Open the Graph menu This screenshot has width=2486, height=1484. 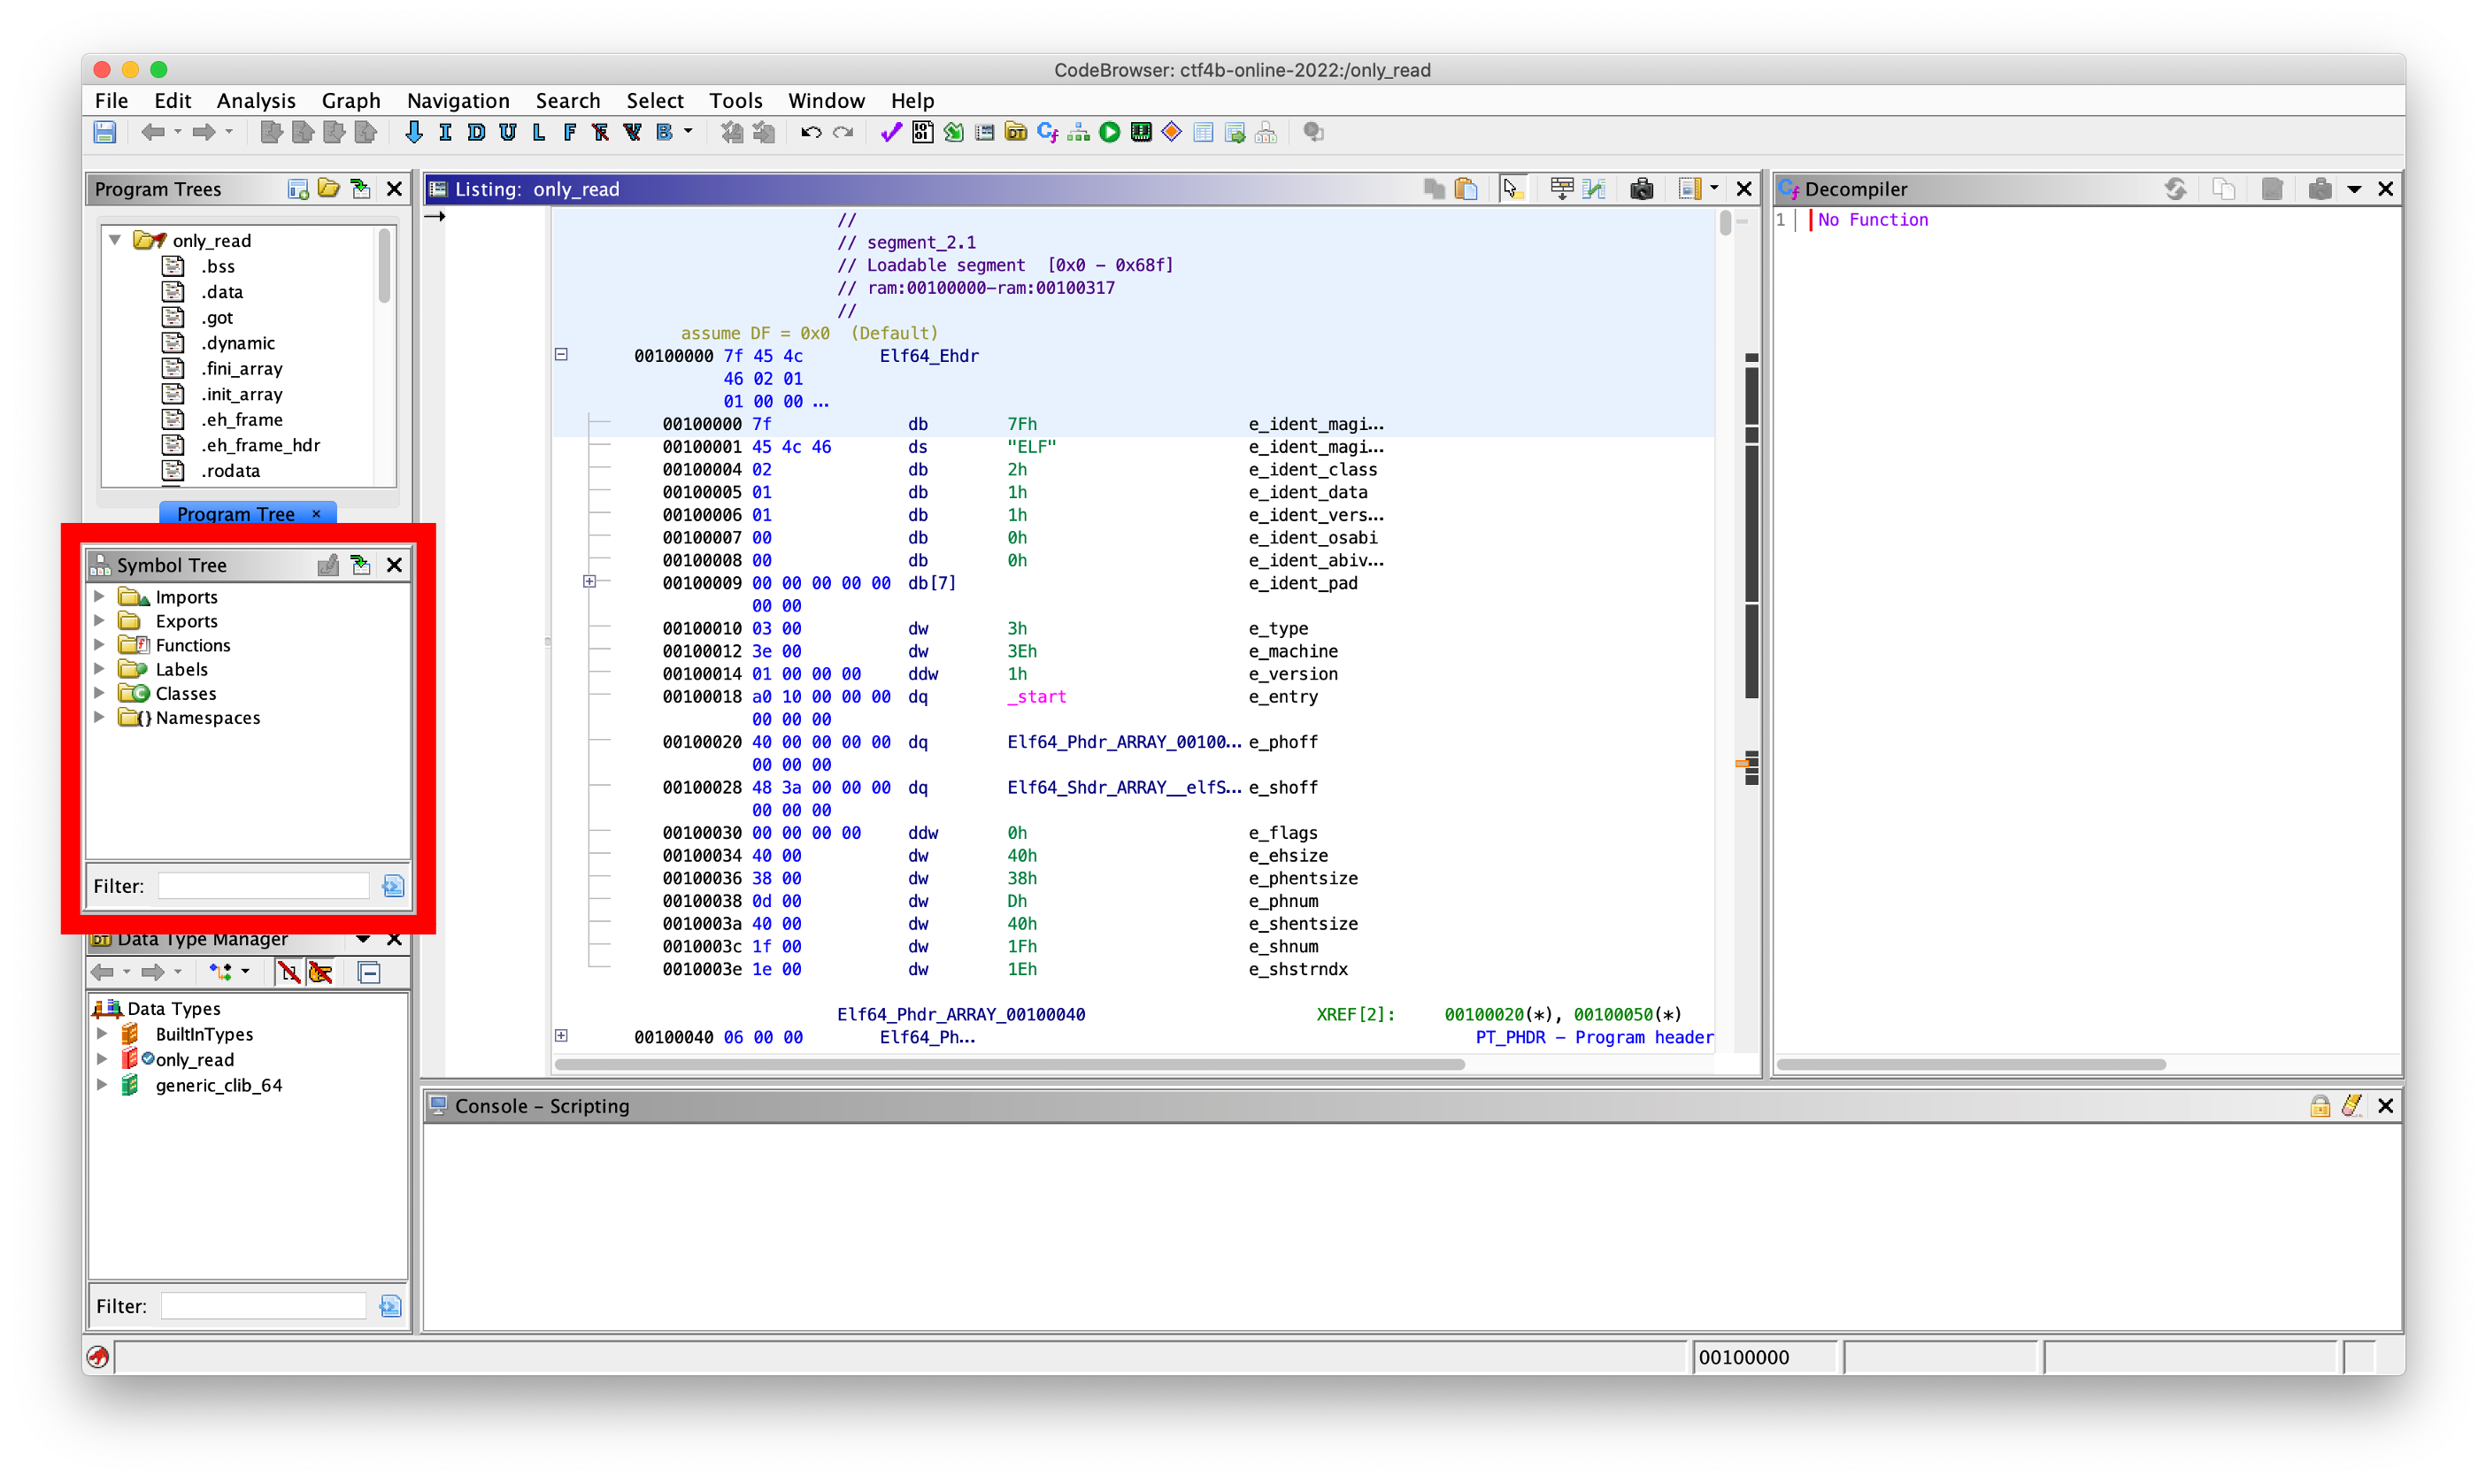coord(351,100)
